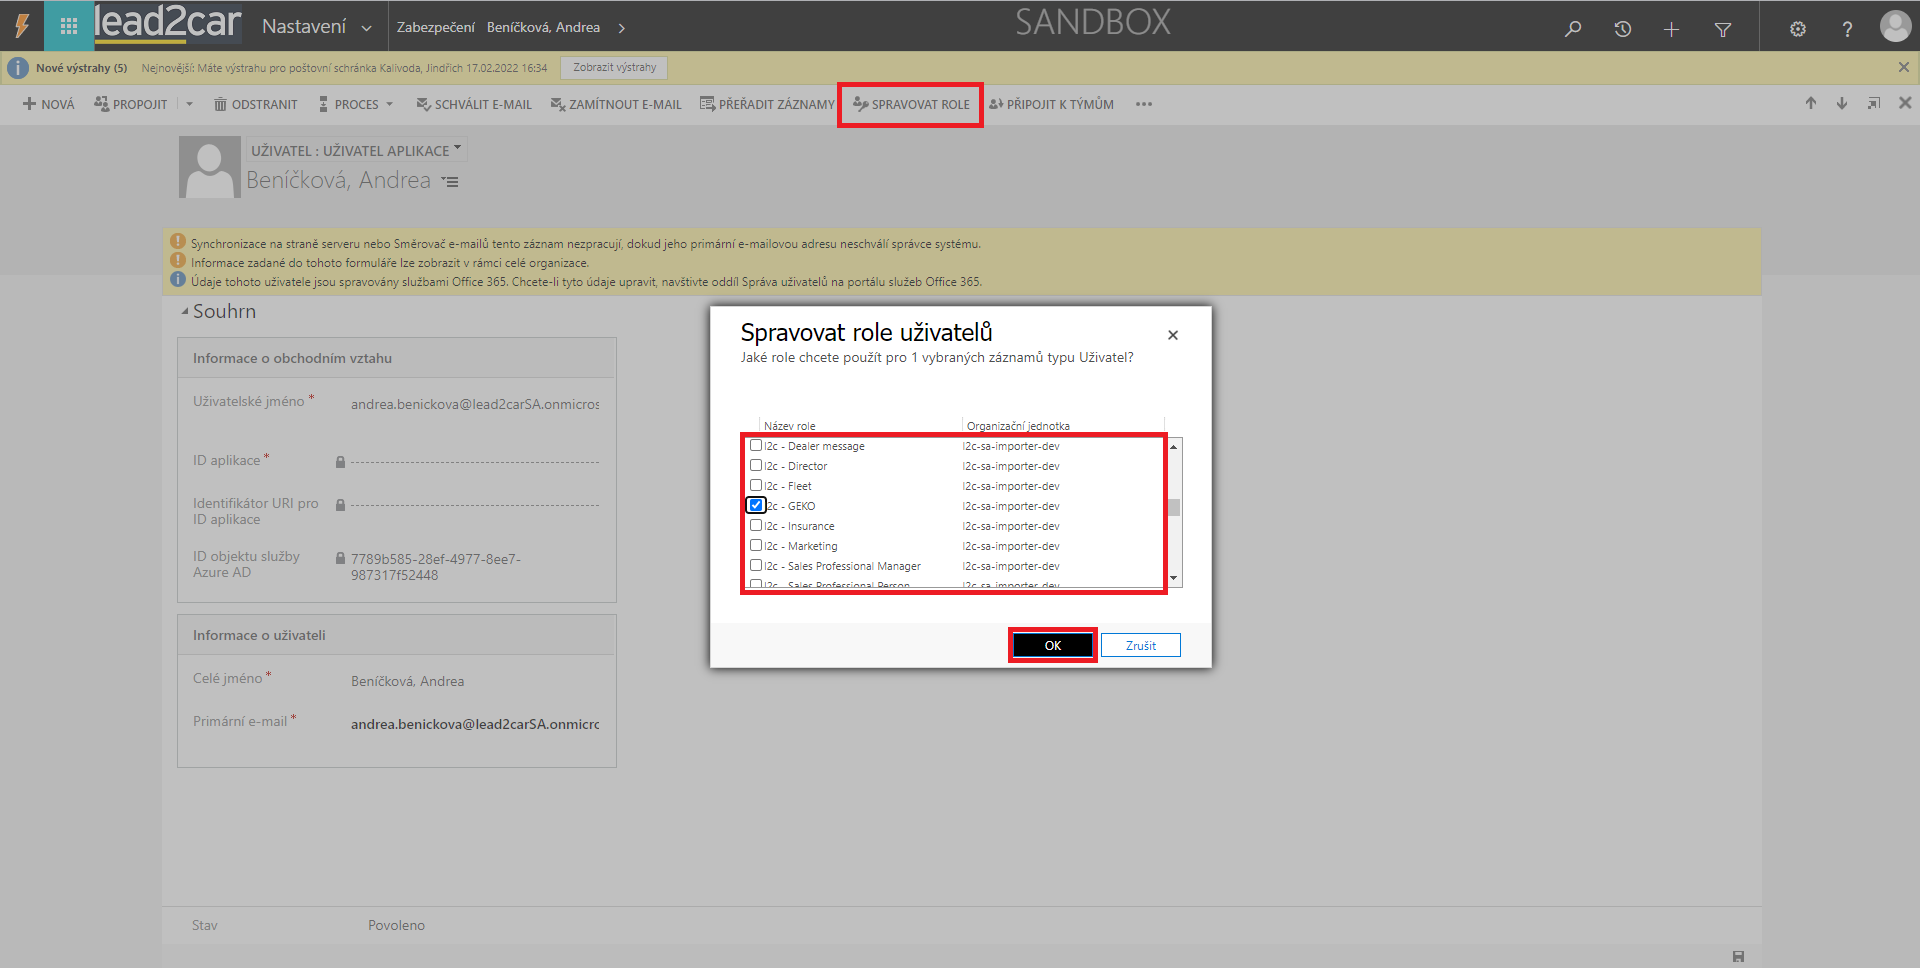Click Zrušit to cancel the dialog
The image size is (1920, 968).
click(x=1140, y=646)
